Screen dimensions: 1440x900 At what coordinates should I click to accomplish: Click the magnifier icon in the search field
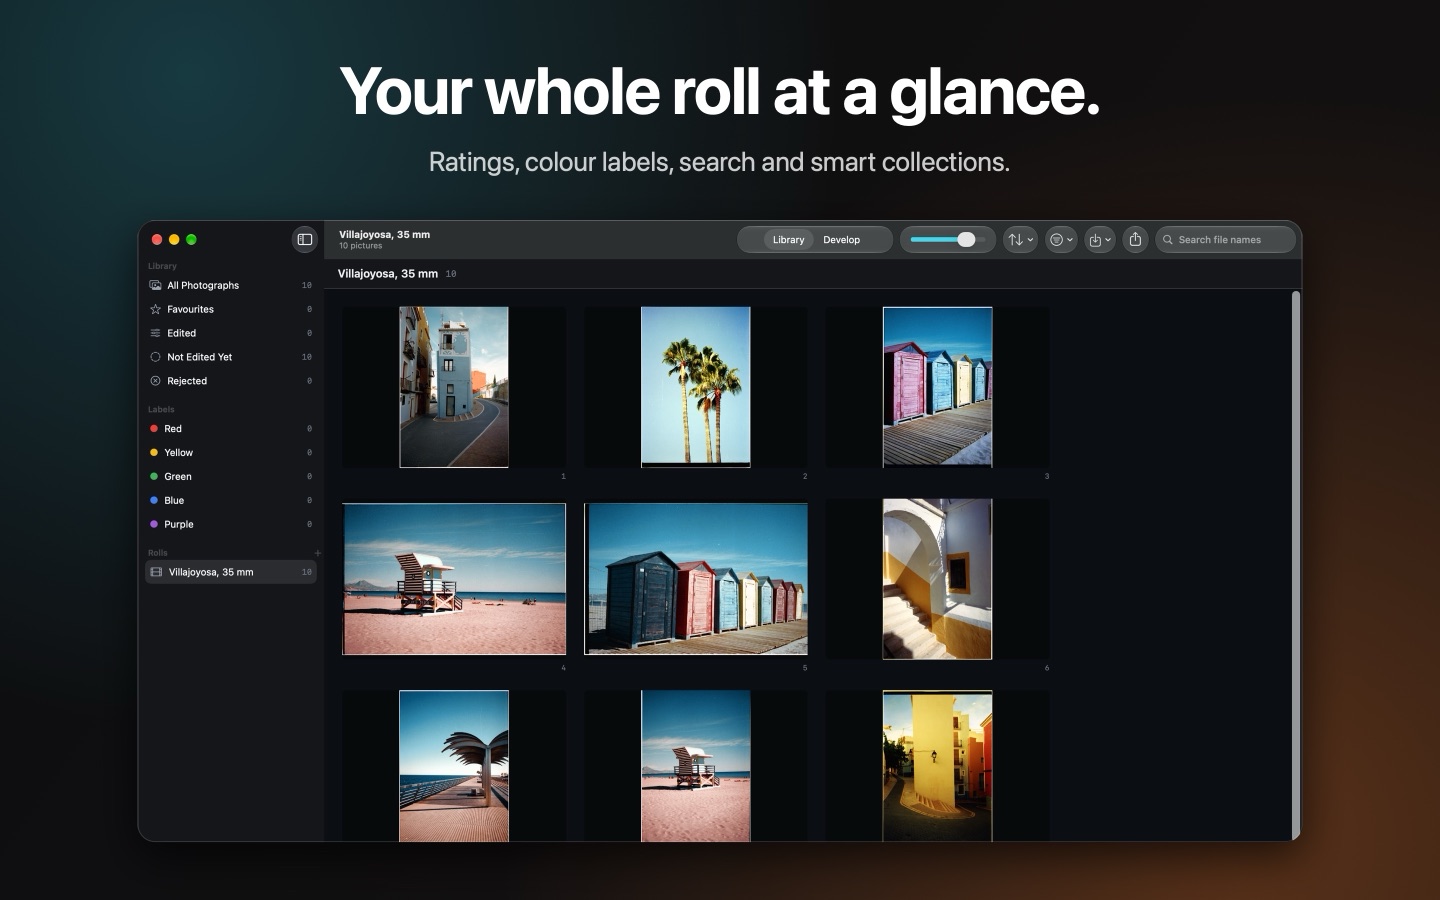pos(1167,240)
